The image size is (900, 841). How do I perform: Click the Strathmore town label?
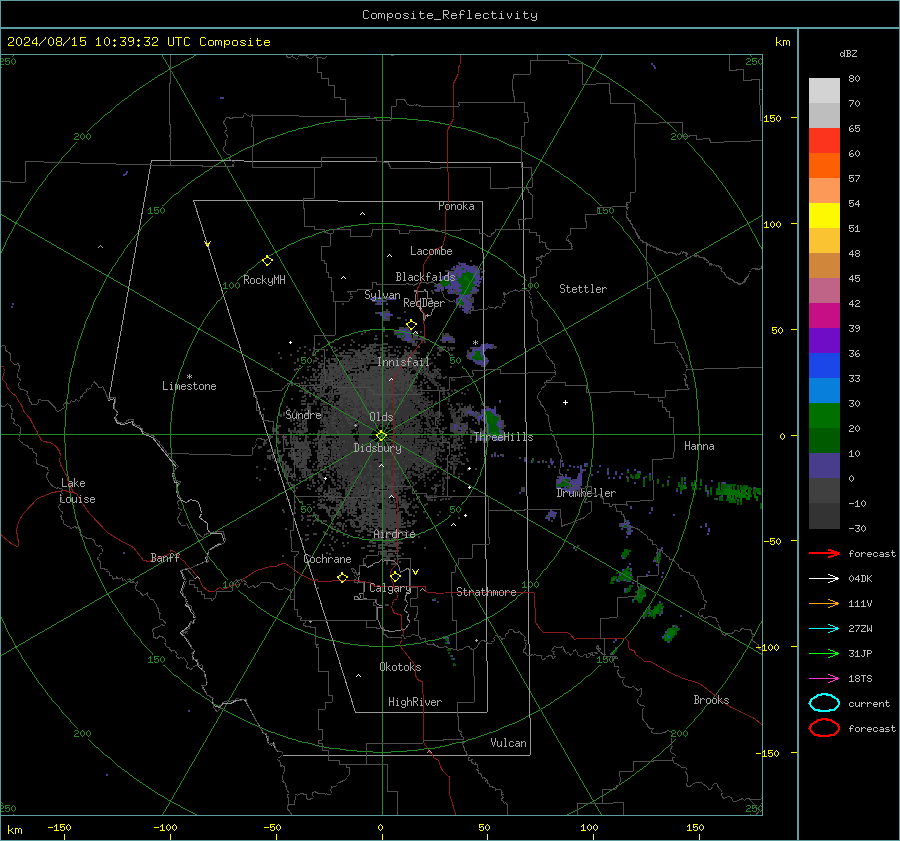(x=486, y=592)
